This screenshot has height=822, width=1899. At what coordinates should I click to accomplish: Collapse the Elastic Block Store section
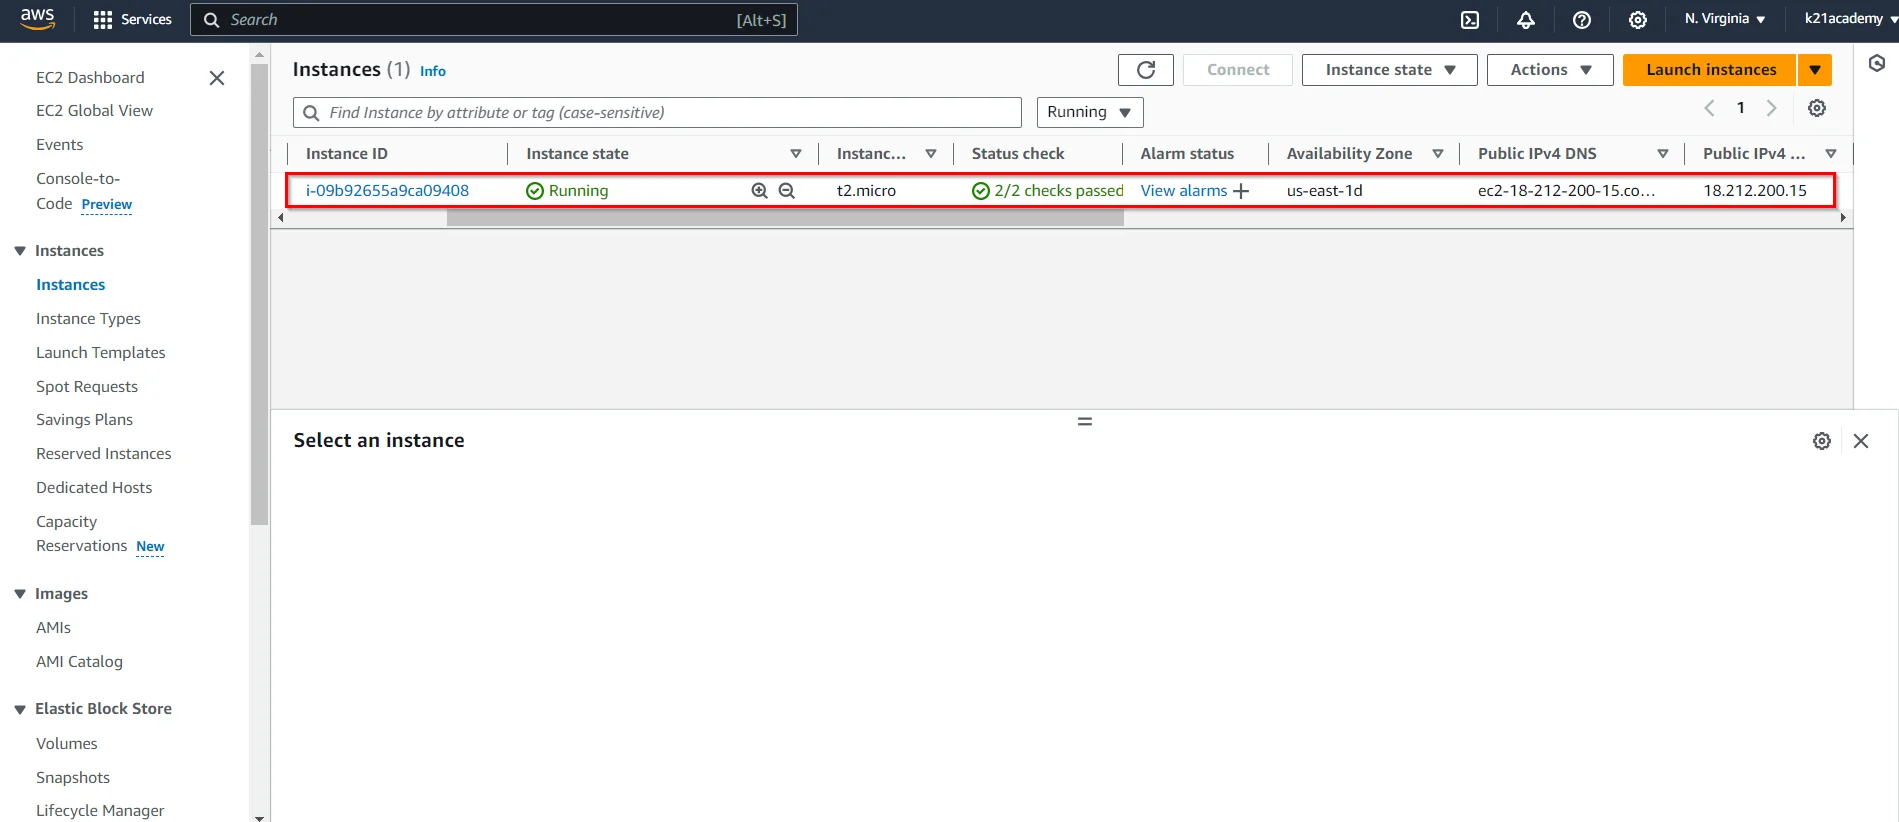tap(20, 709)
